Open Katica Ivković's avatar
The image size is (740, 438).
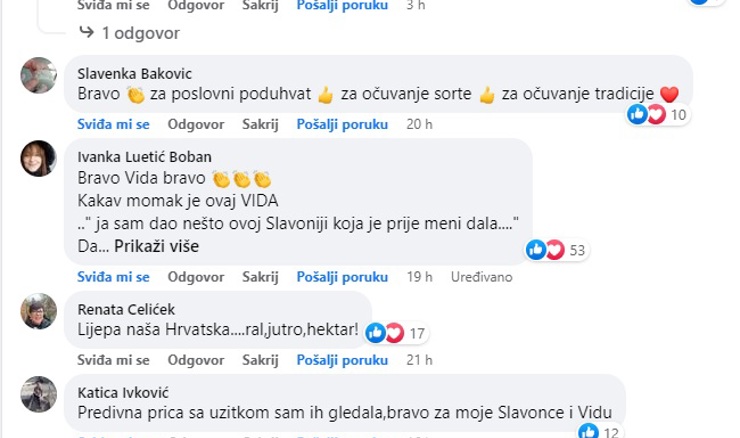[38, 394]
